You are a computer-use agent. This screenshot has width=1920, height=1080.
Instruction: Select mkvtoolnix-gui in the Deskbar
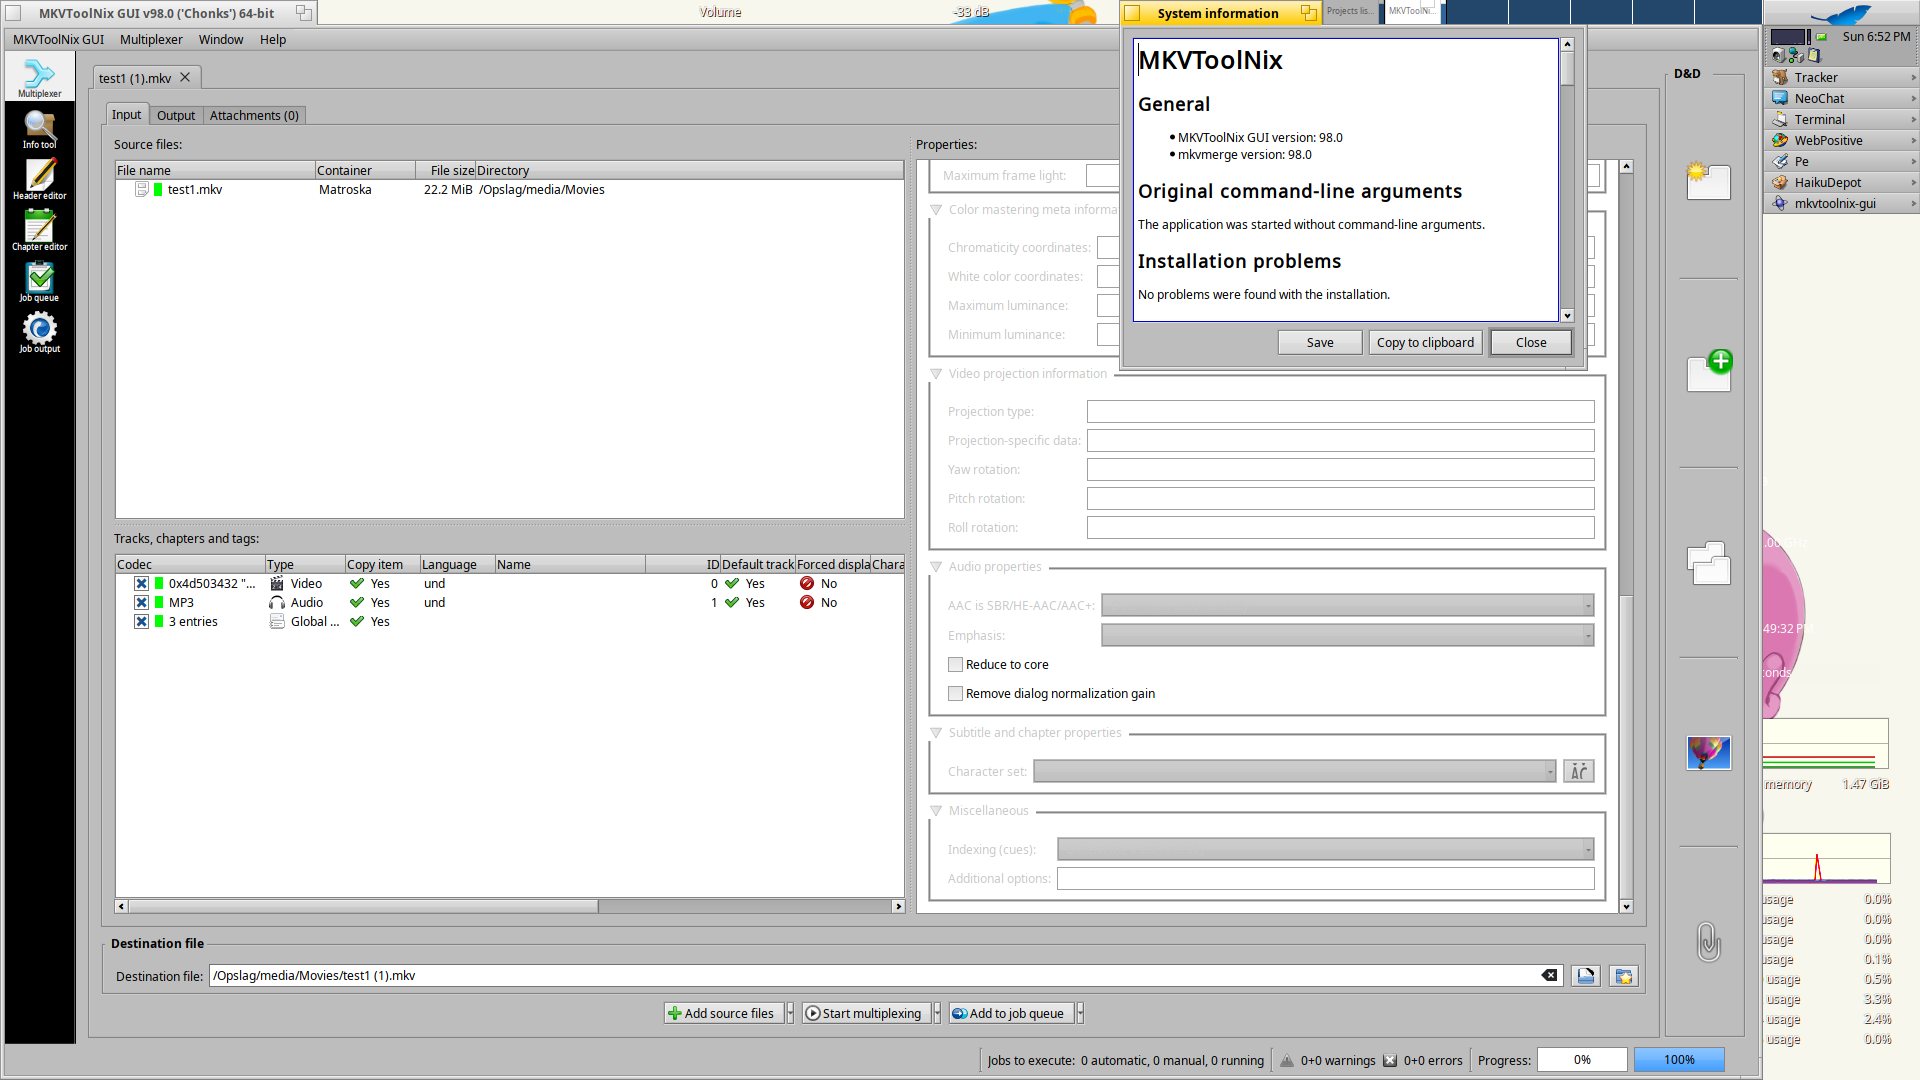click(x=1840, y=203)
